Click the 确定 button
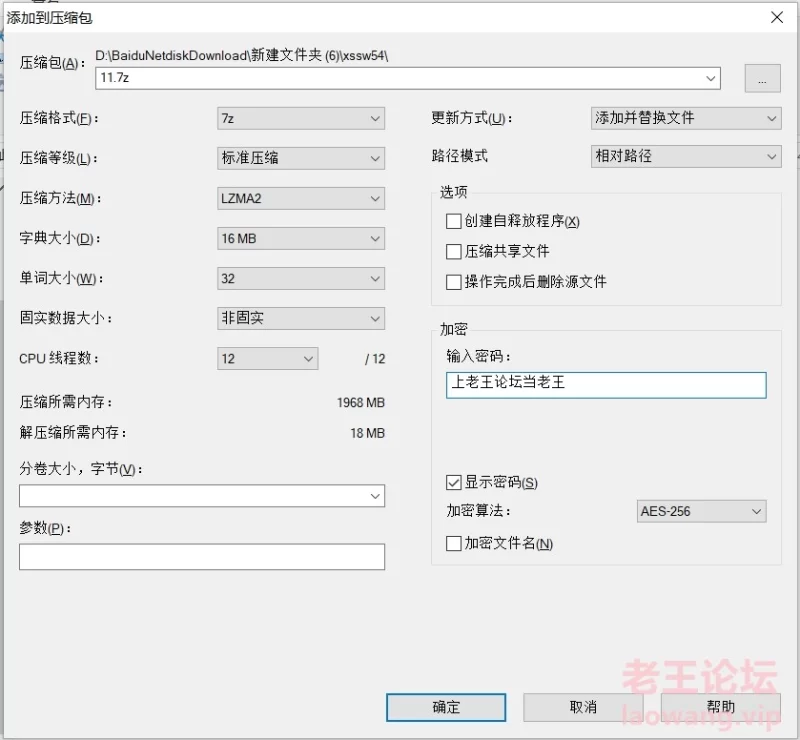800x740 pixels. point(446,707)
